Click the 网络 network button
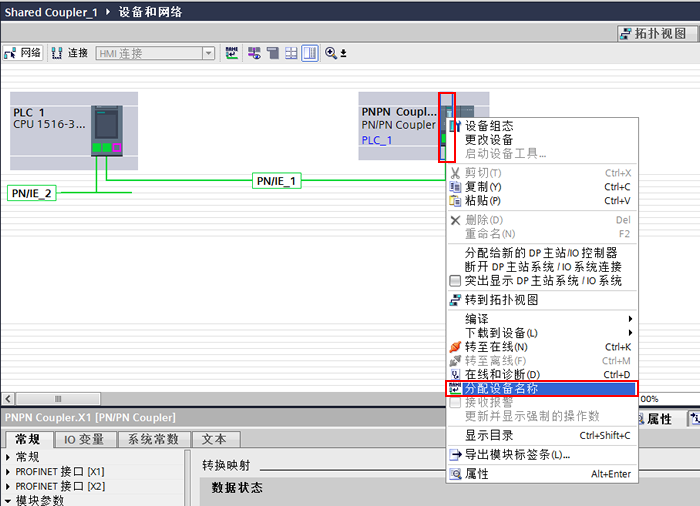 23,53
